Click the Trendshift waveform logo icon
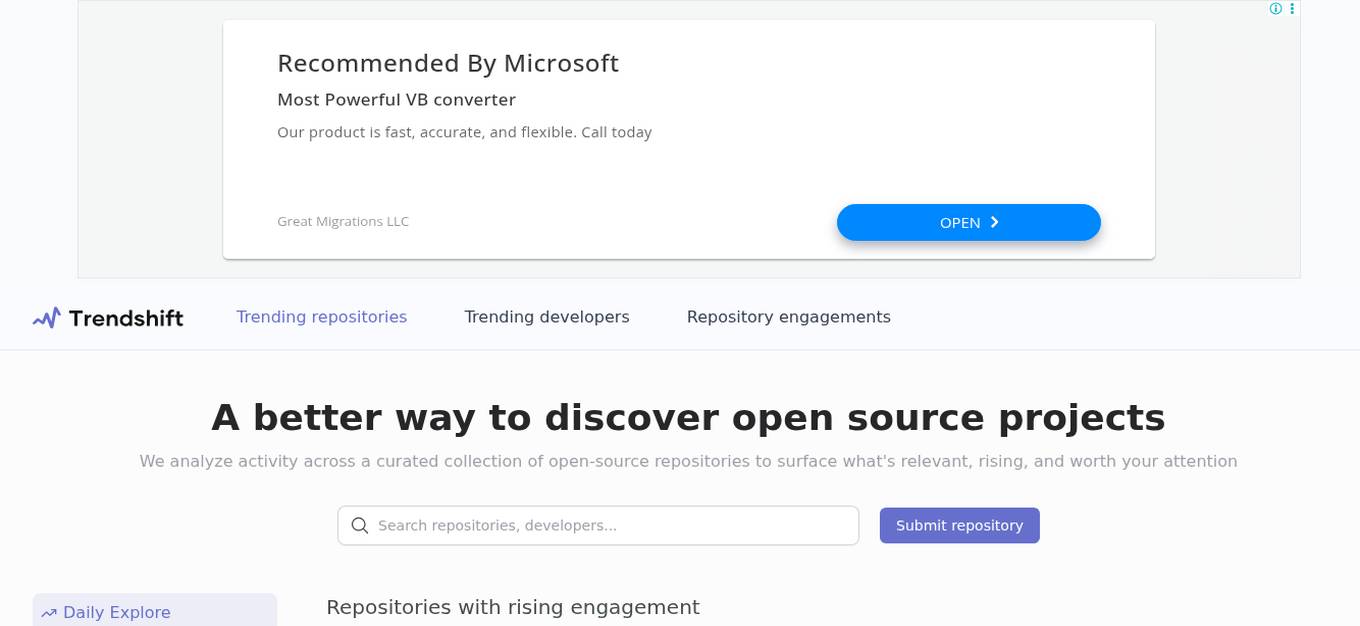This screenshot has width=1360, height=626. tap(46, 317)
